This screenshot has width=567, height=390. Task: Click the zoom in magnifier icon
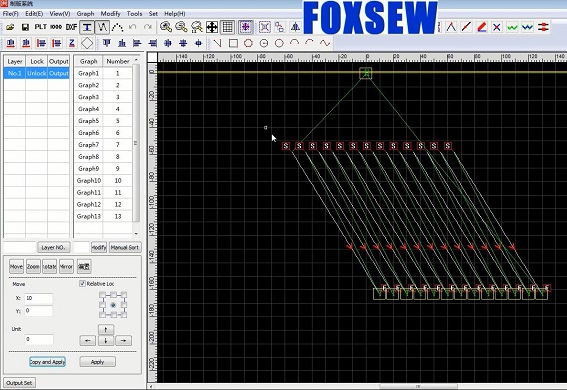tap(166, 27)
